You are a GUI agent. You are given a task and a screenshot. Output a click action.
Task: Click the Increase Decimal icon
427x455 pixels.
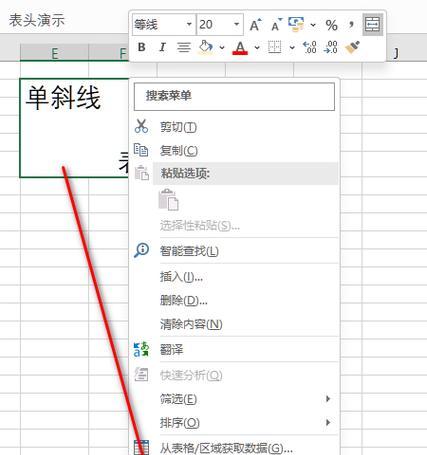pyautogui.click(x=310, y=47)
